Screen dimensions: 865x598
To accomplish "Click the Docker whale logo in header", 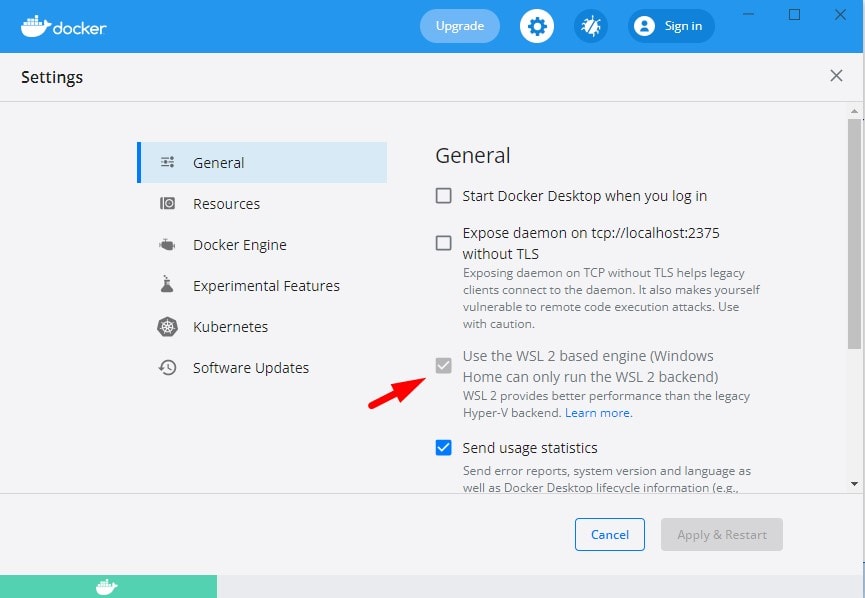I will click(x=63, y=26).
